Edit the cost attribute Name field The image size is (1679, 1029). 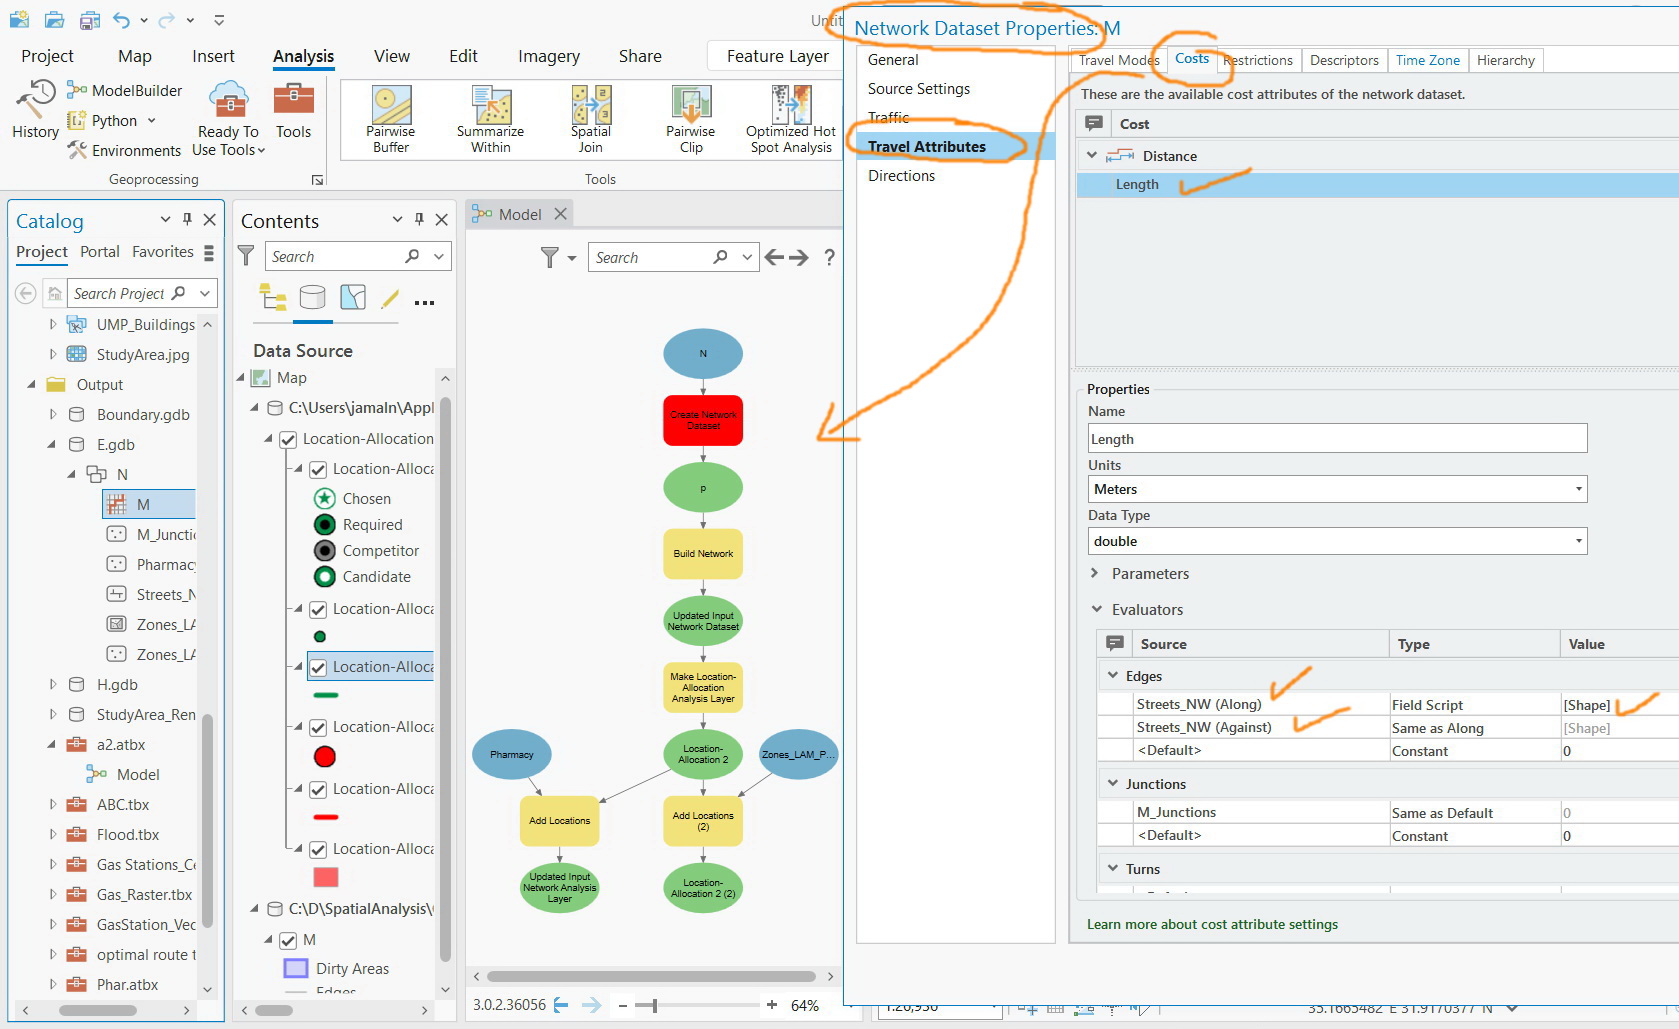(x=1337, y=439)
